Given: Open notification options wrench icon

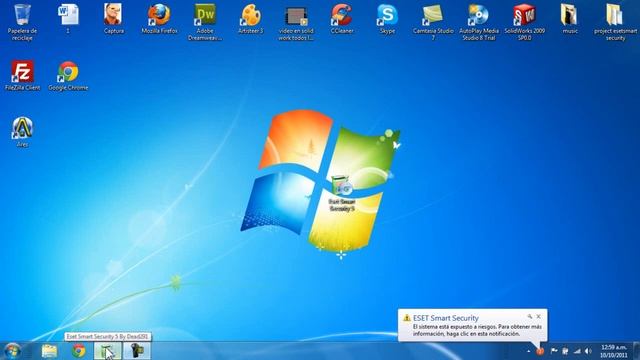Looking at the screenshot, I should (x=530, y=316).
